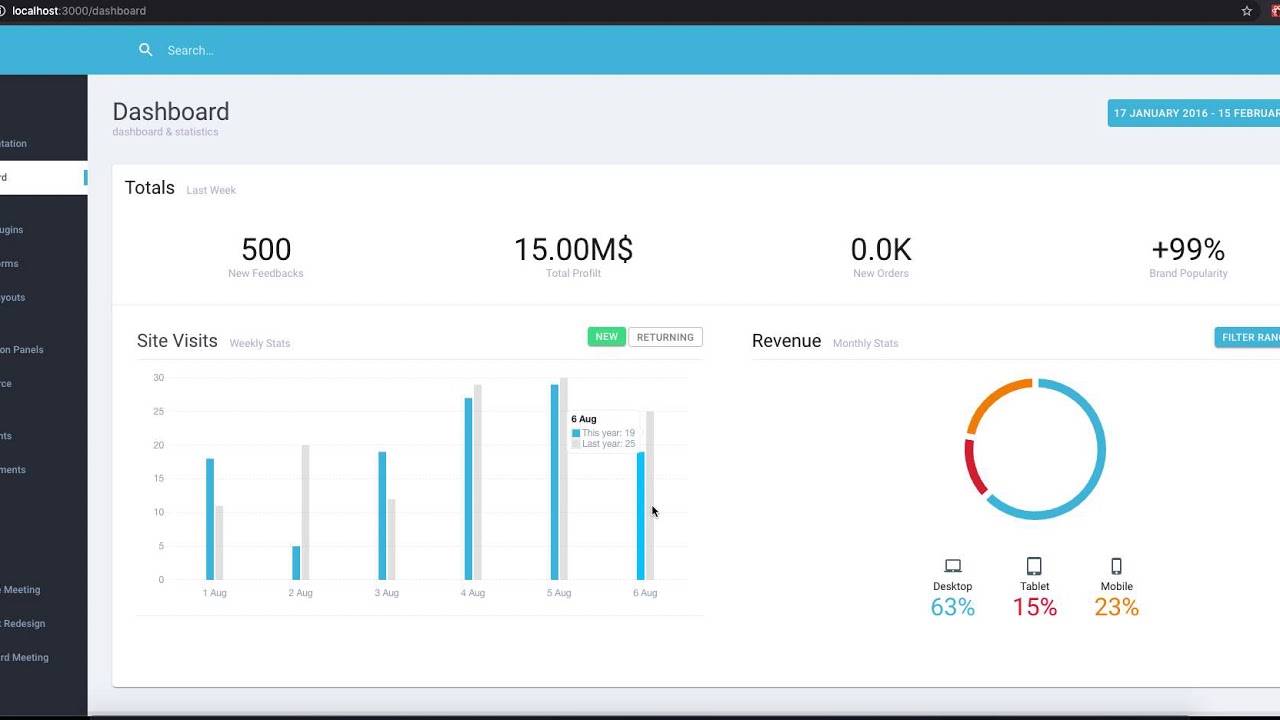Screen dimensions: 1280x720
Task: Click the orange segment of the revenue donut
Action: point(994,398)
